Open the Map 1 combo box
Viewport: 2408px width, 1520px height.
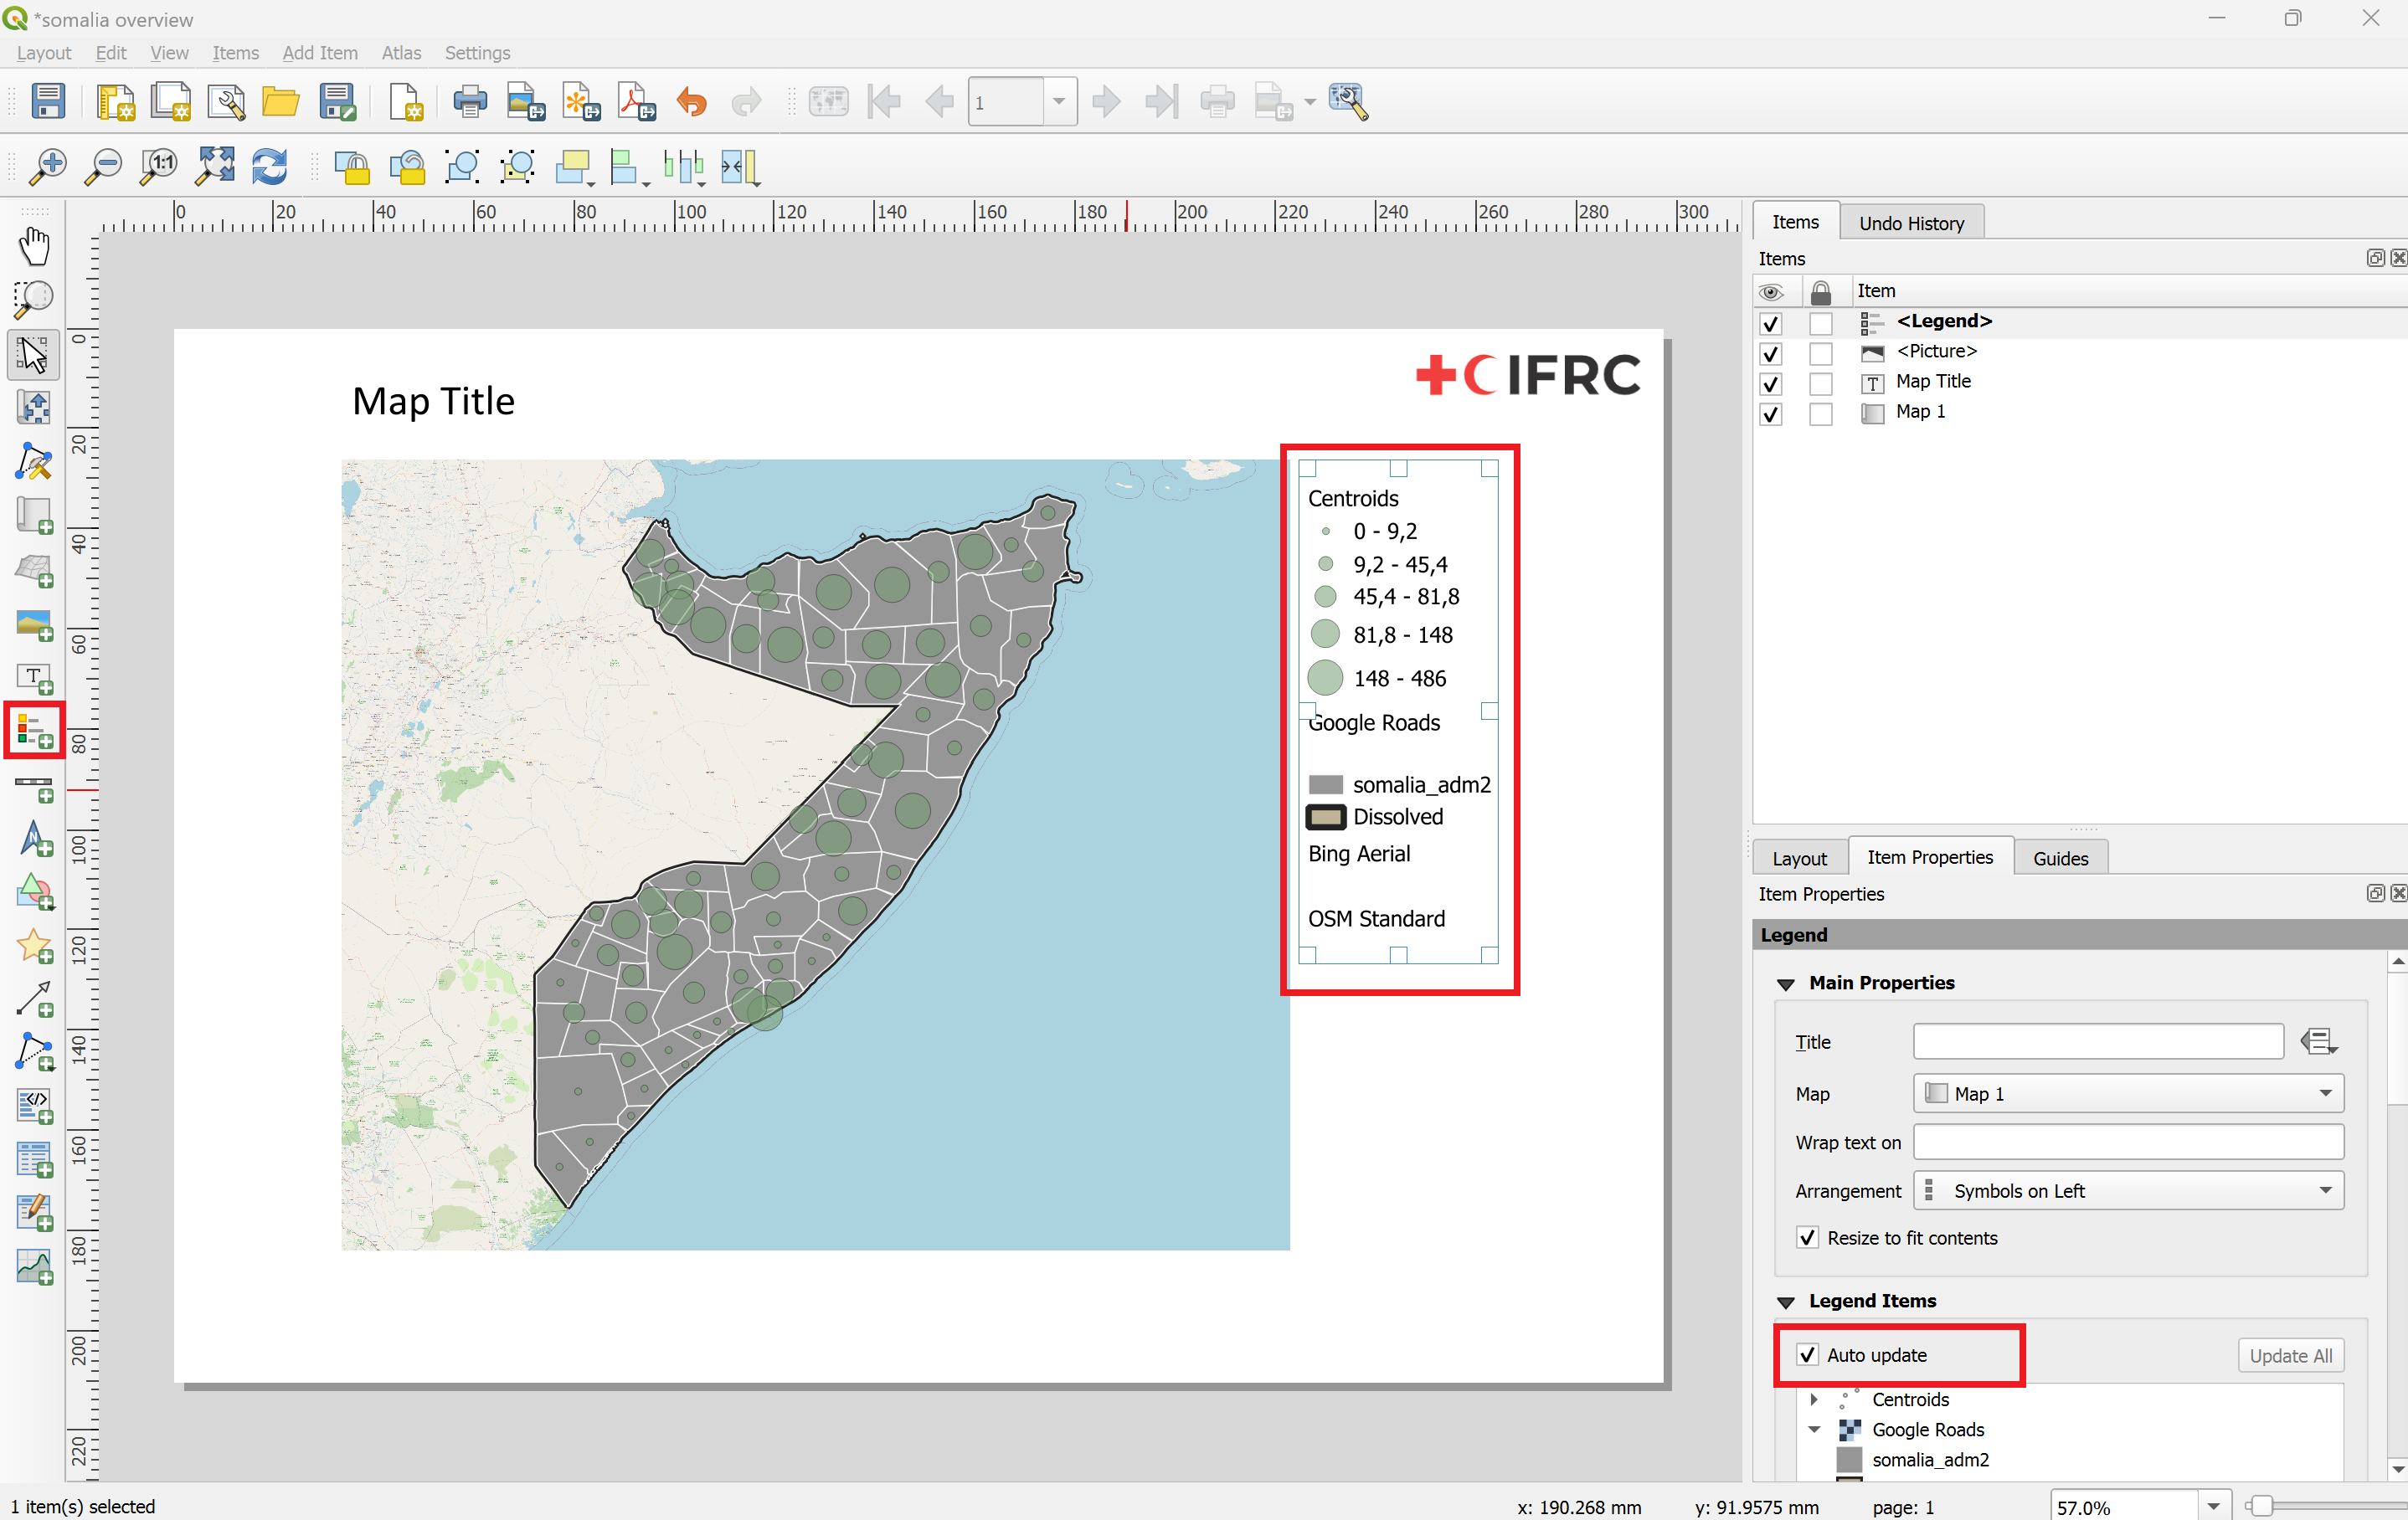coord(2127,1093)
